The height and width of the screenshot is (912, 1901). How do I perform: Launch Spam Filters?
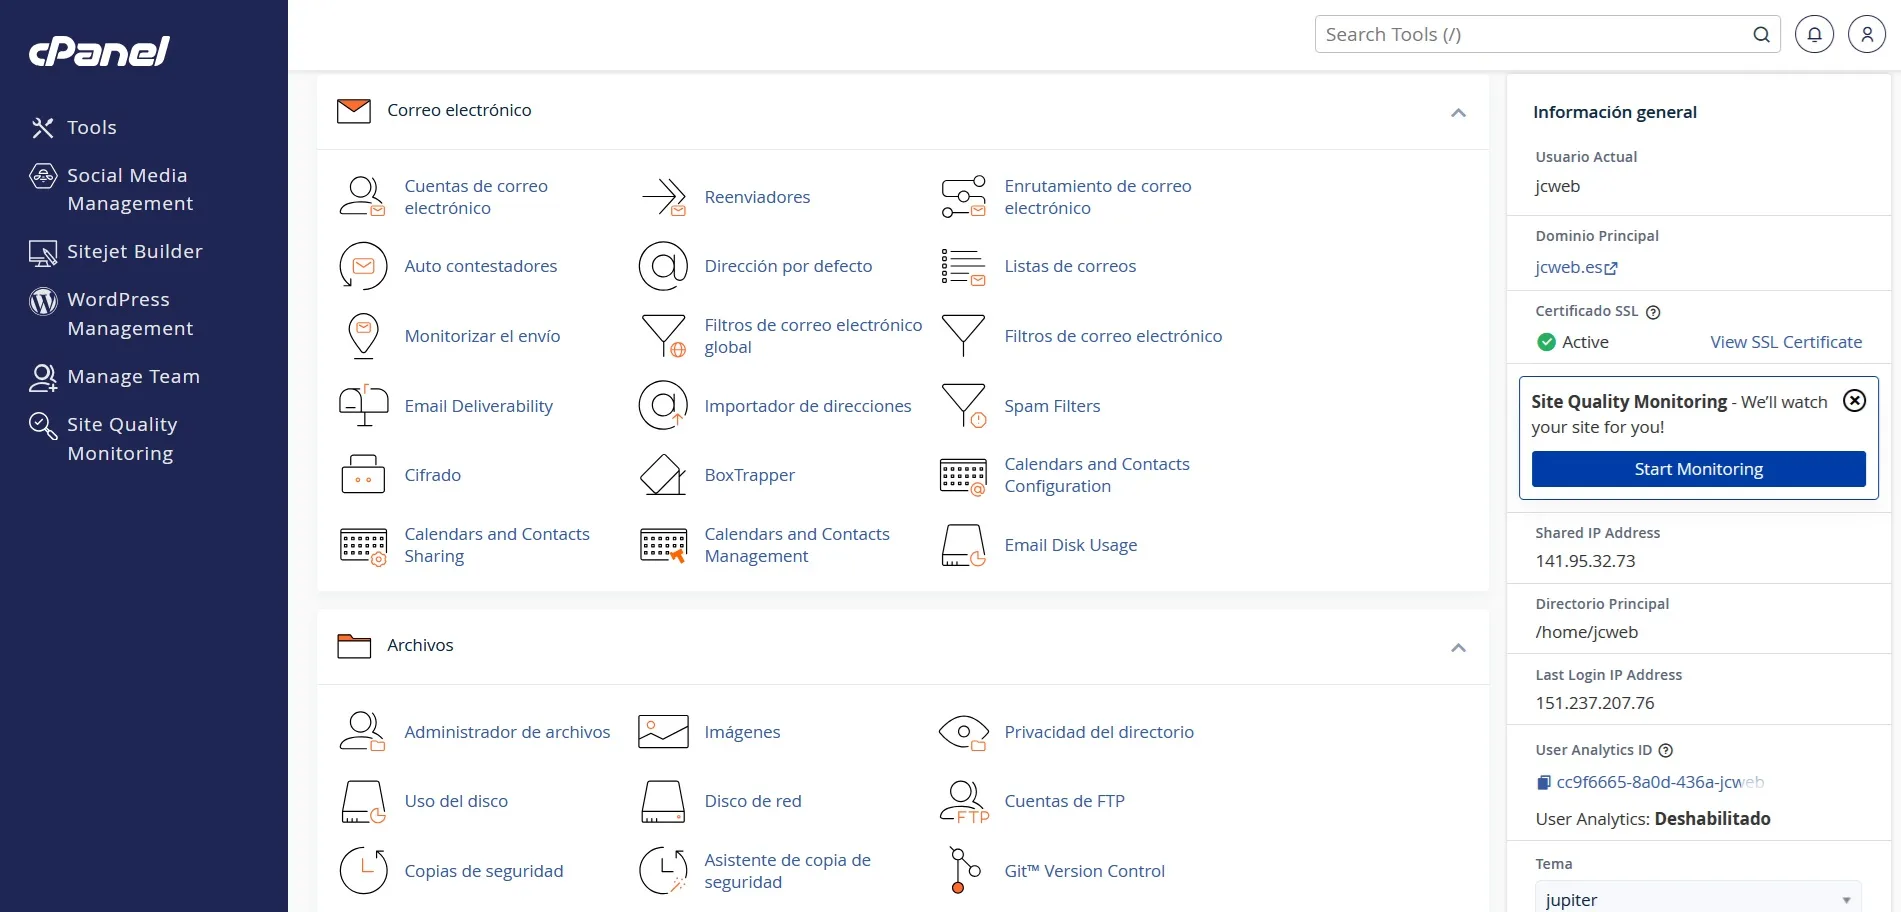pyautogui.click(x=1051, y=406)
